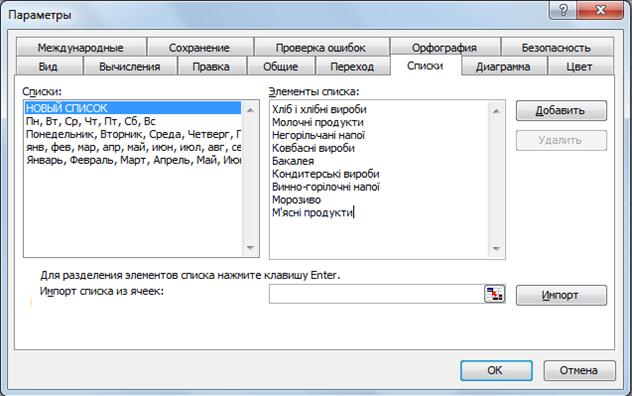Screen dimensions: 632x396
Task: Select the янв, фев, мар list entry
Action: pyautogui.click(x=133, y=147)
